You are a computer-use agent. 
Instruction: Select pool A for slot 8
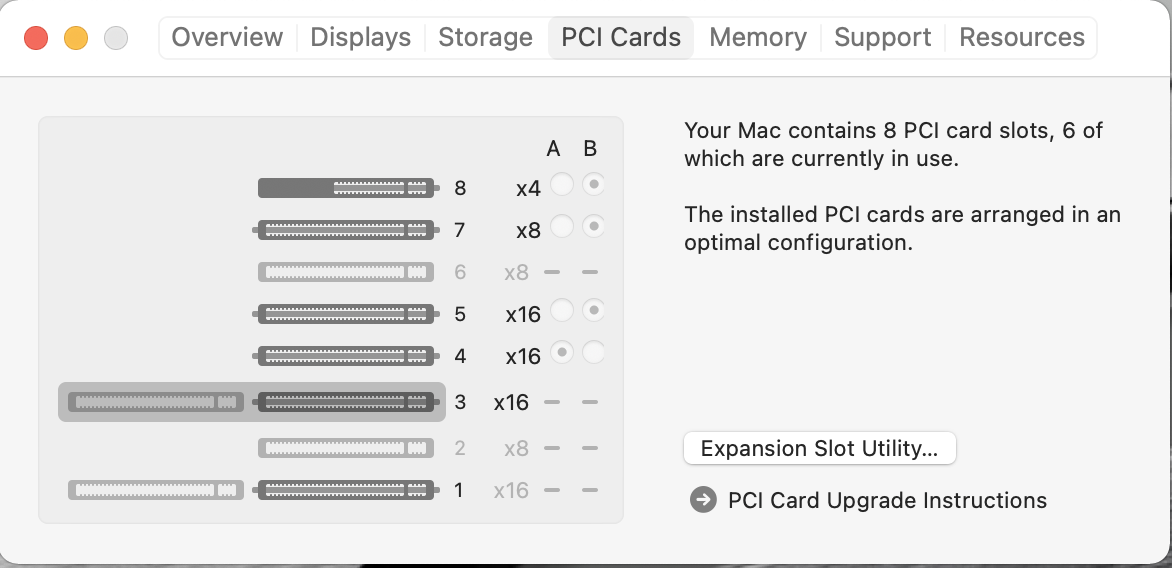tap(562, 185)
